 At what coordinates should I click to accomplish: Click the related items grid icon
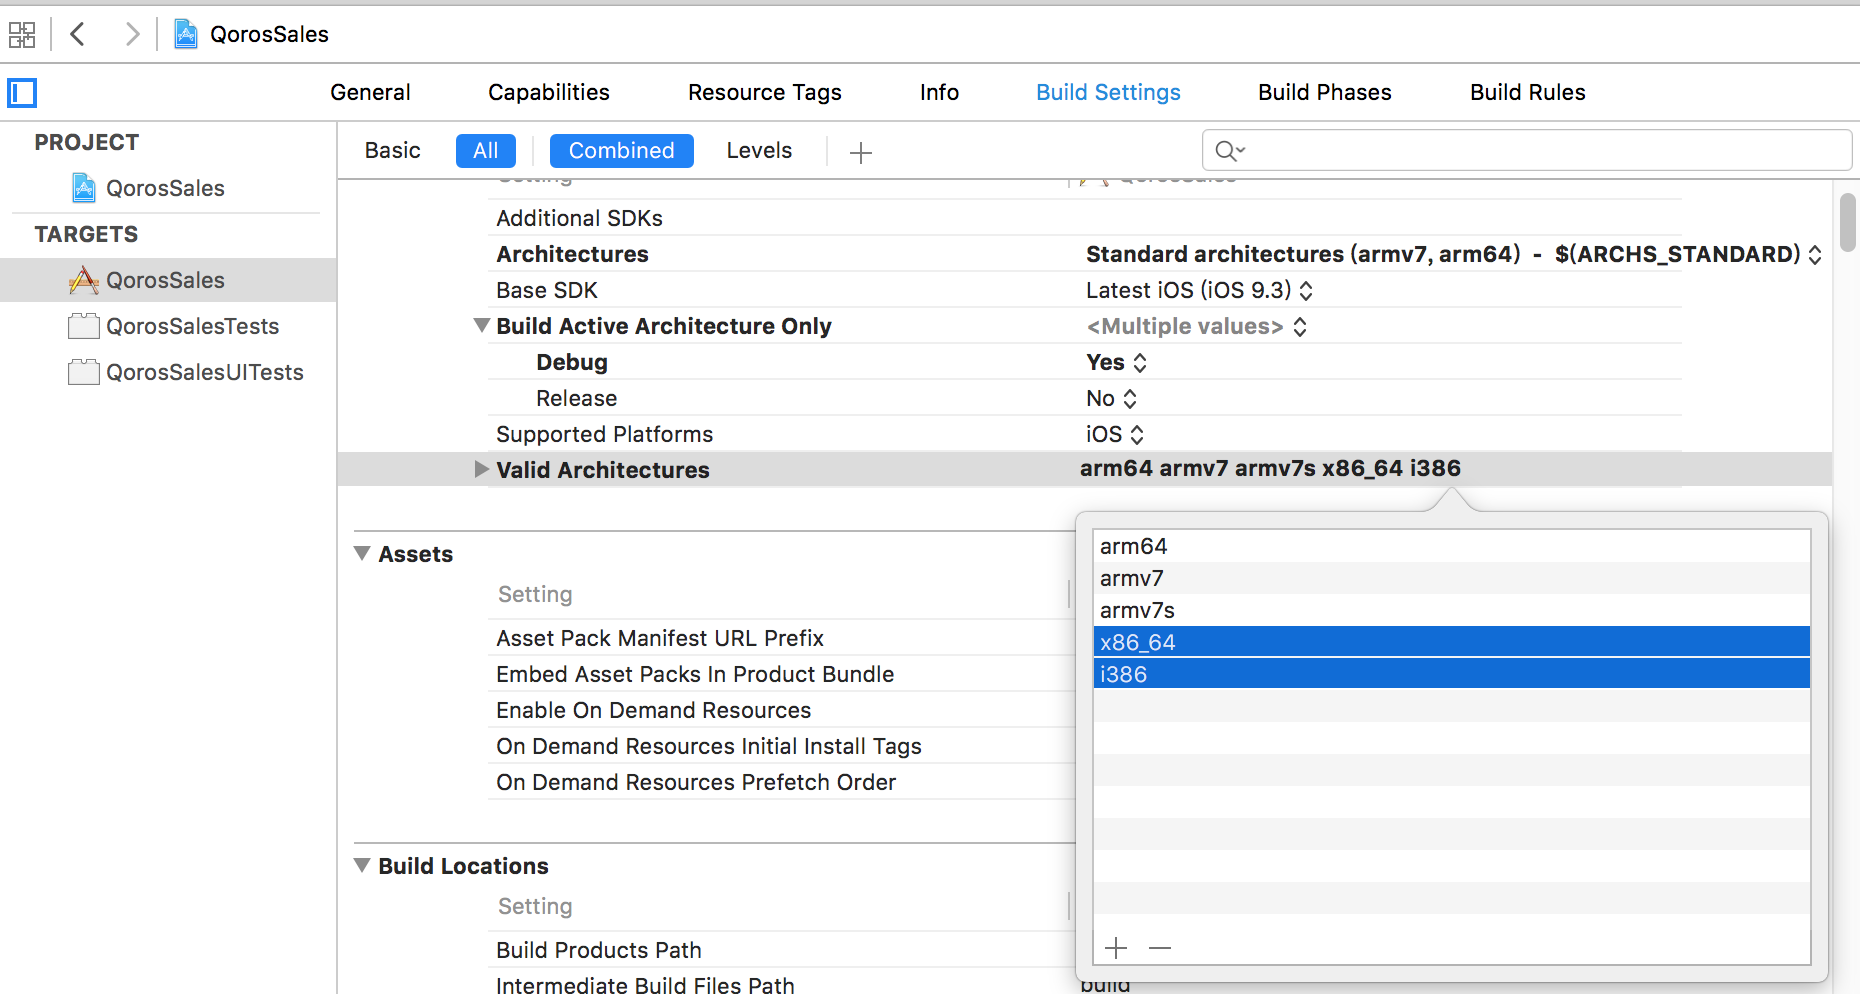[22, 35]
